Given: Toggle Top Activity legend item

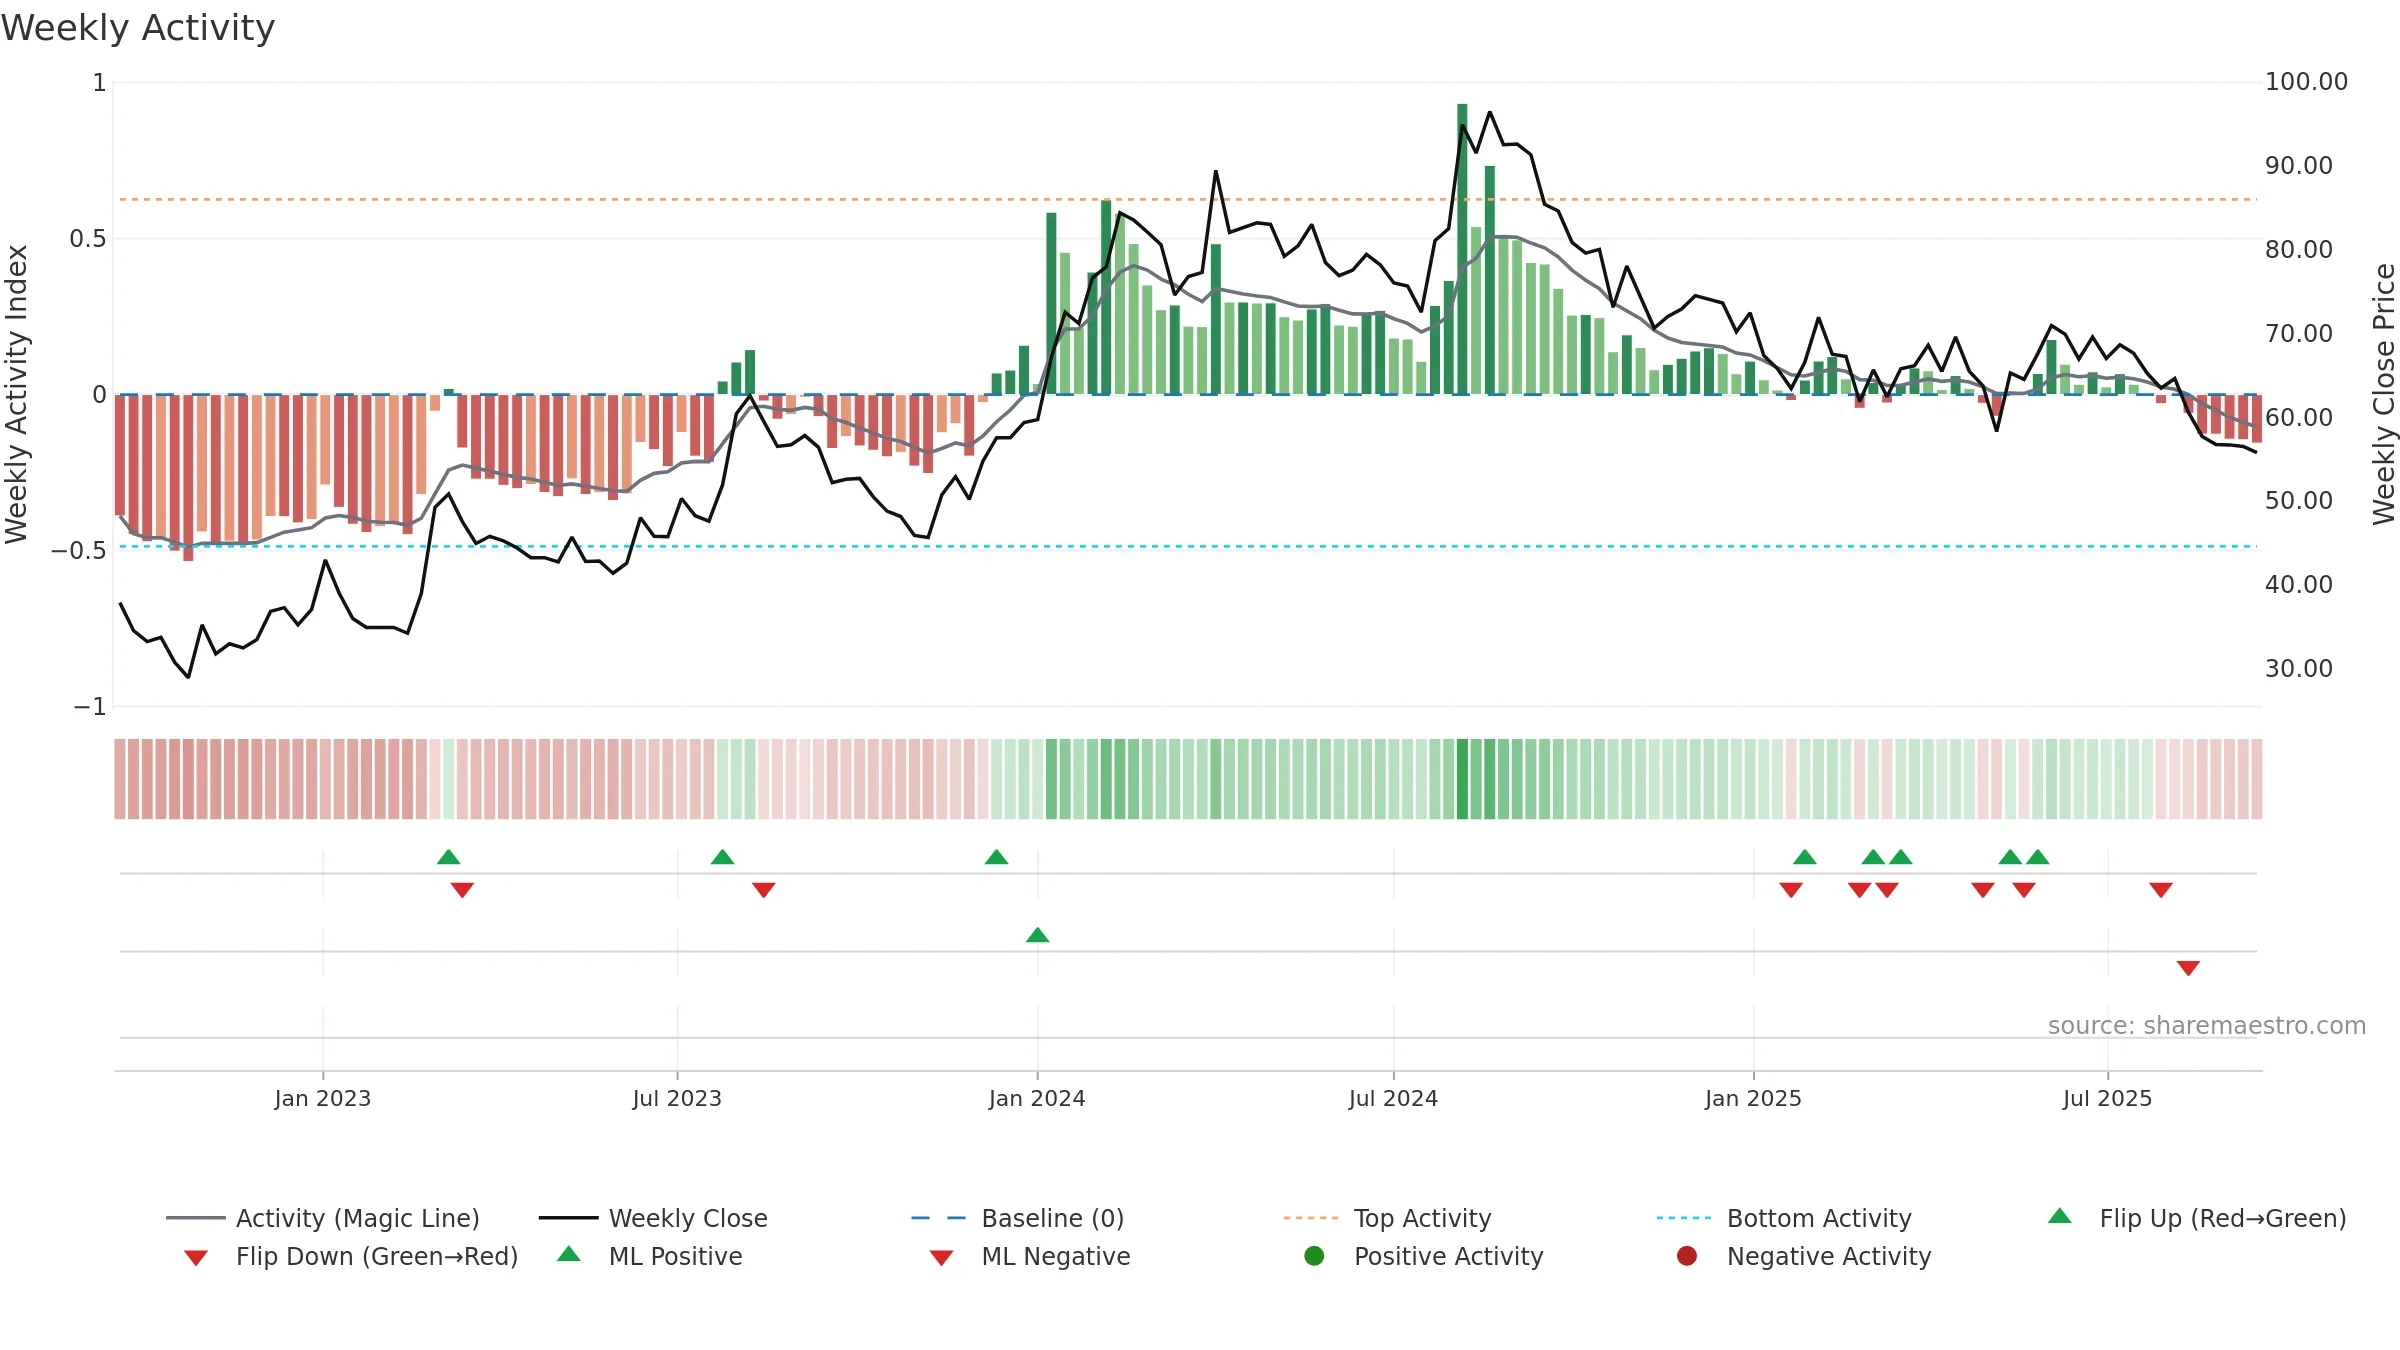Looking at the screenshot, I should click(x=1387, y=1218).
